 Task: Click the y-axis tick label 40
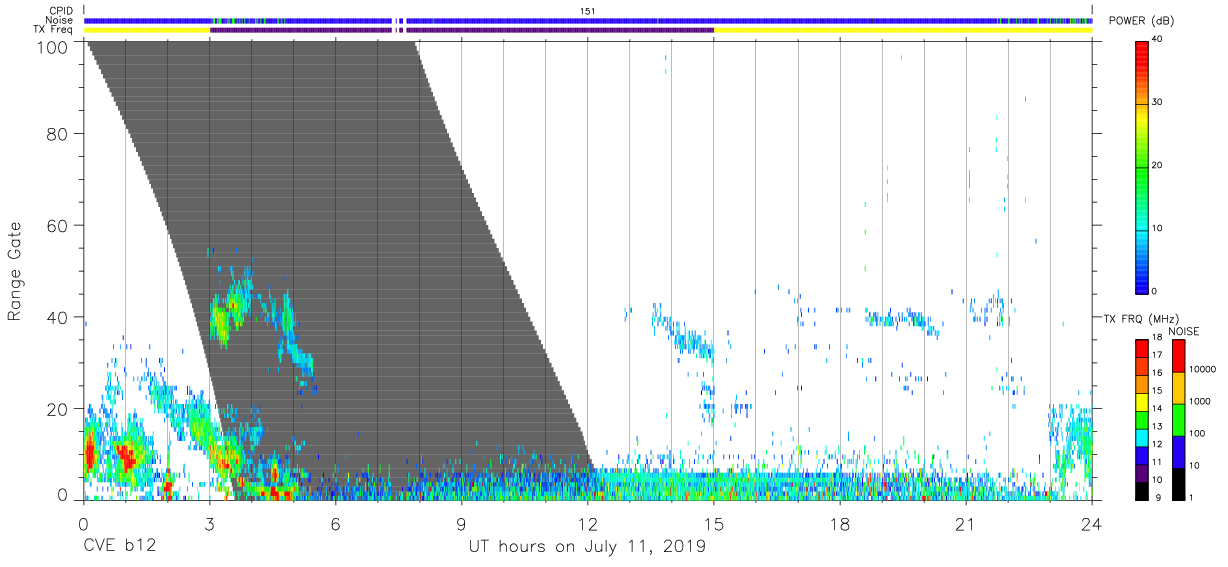(56, 317)
